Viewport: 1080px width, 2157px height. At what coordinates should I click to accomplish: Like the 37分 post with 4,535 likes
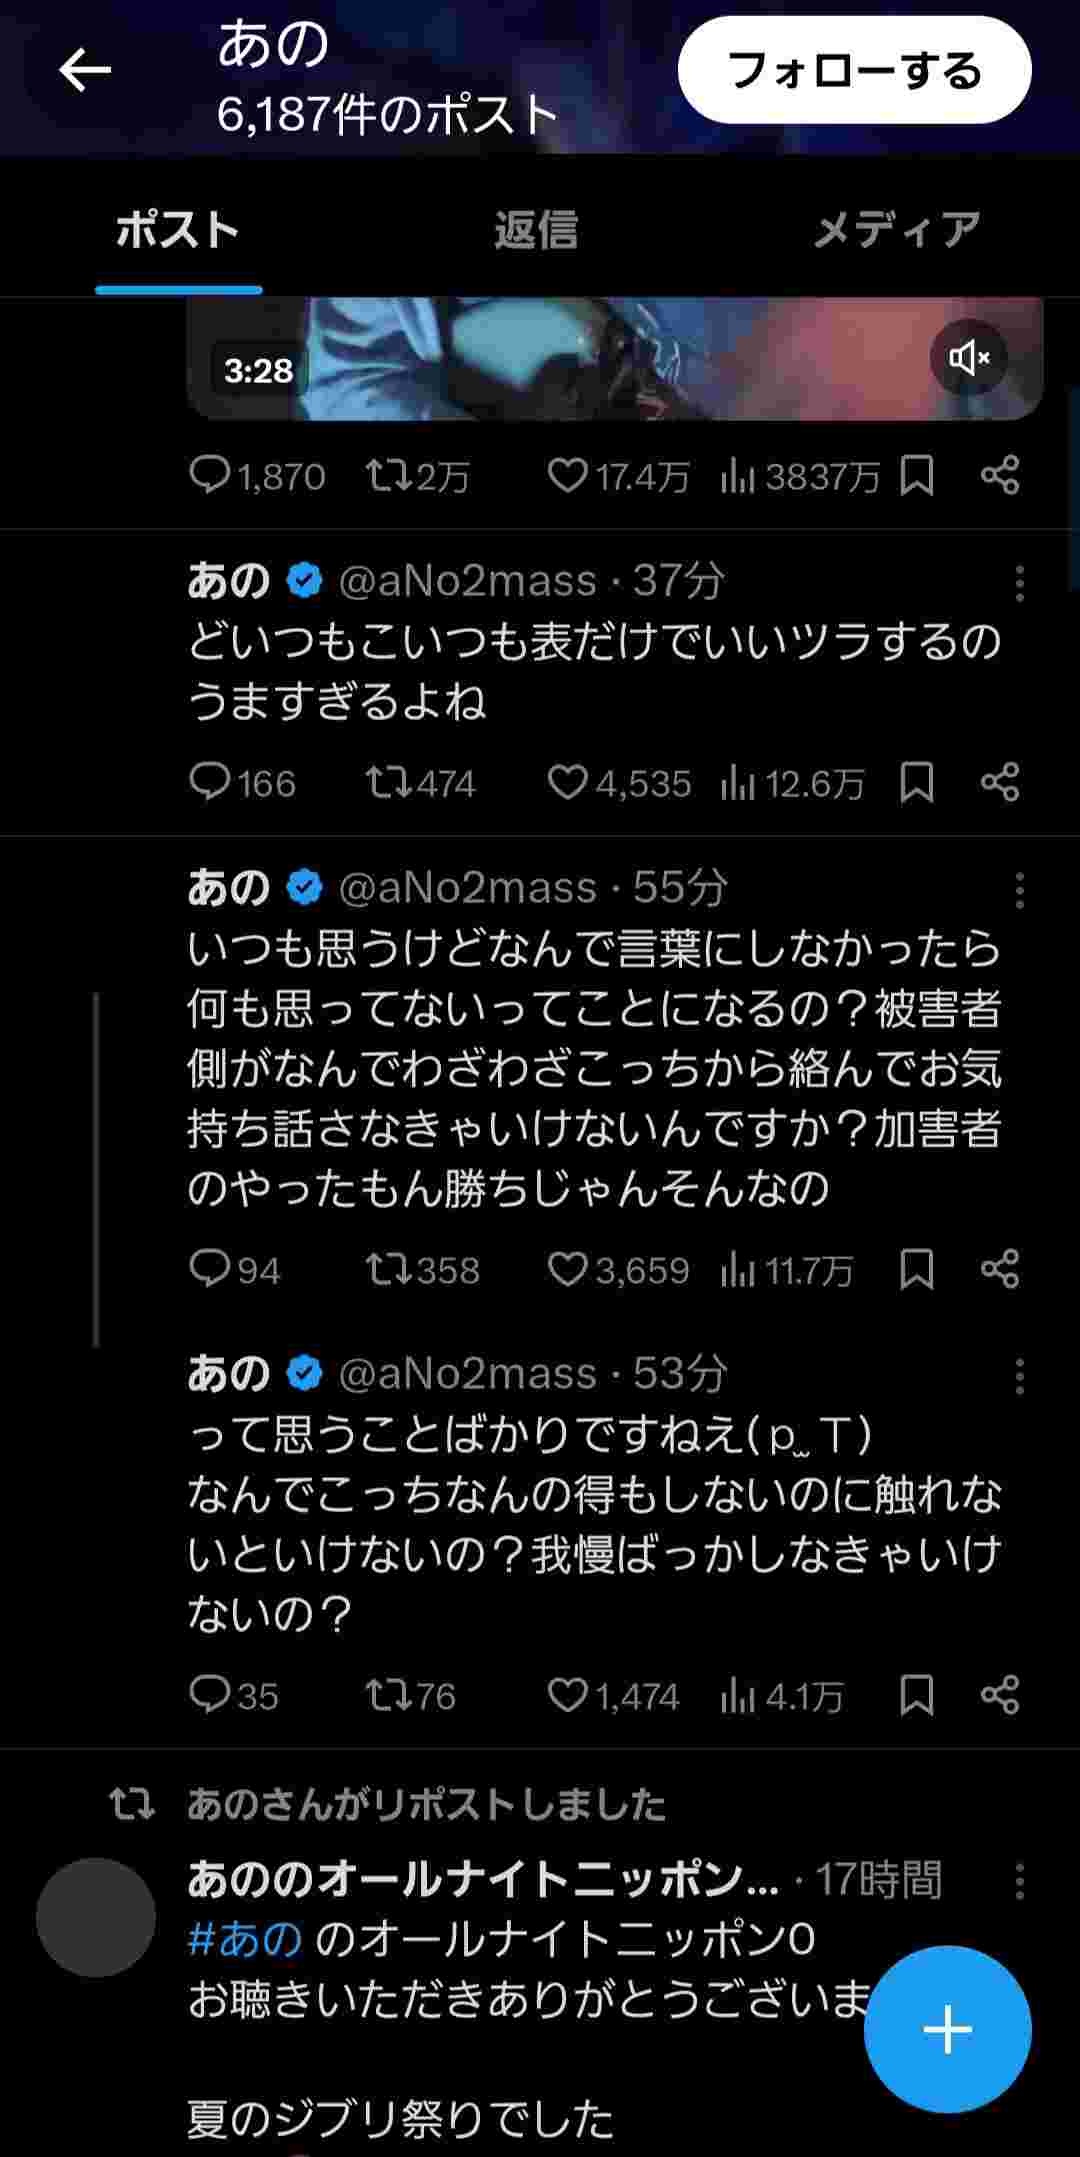click(567, 783)
